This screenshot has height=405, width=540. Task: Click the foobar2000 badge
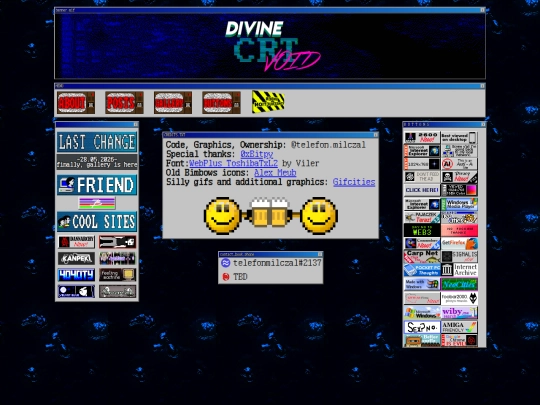[459, 298]
